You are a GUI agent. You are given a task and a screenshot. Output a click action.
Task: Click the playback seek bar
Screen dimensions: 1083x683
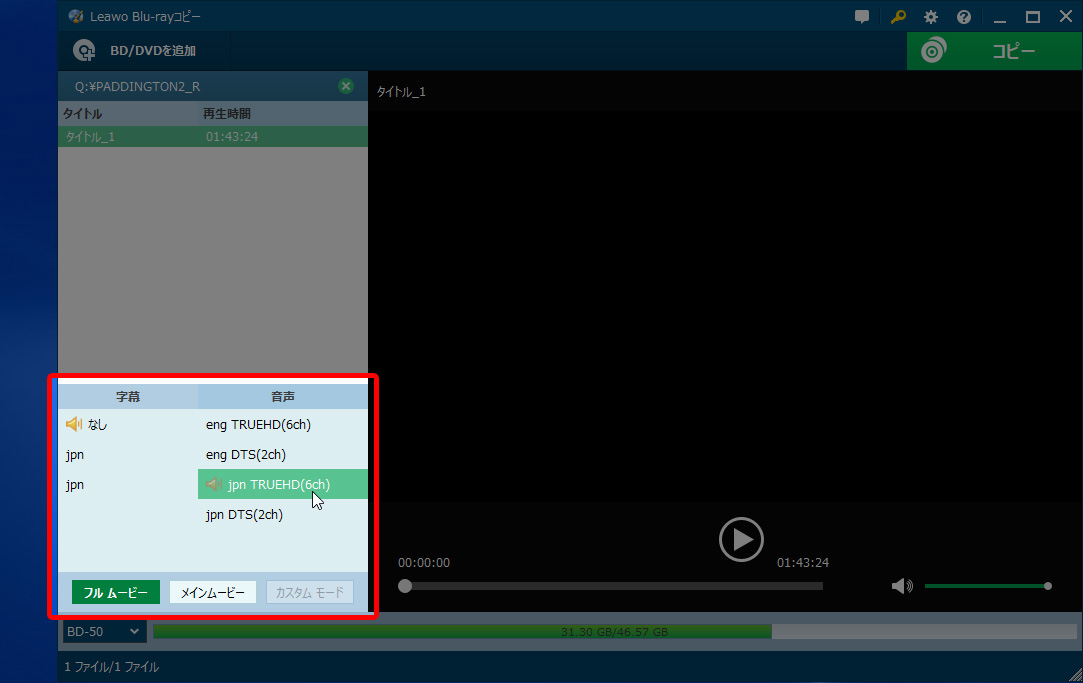[612, 586]
